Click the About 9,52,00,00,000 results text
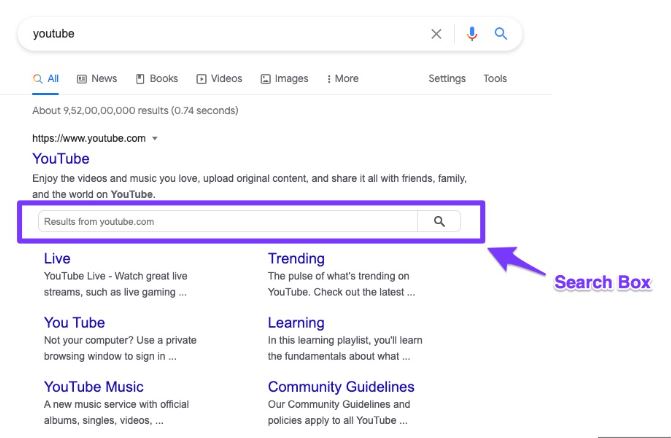This screenshot has height=438, width=671. coord(135,110)
